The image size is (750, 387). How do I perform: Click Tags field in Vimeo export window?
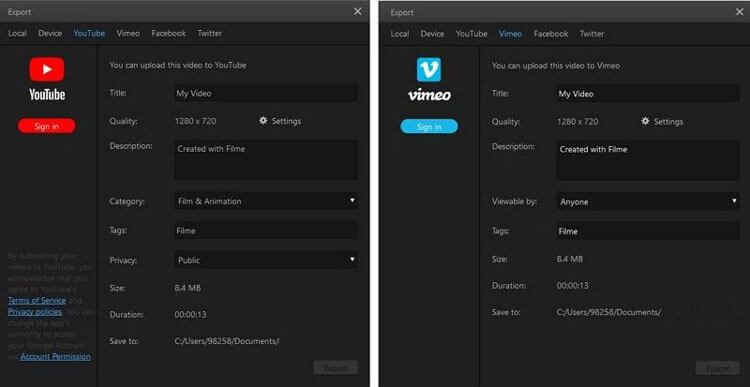pos(648,231)
